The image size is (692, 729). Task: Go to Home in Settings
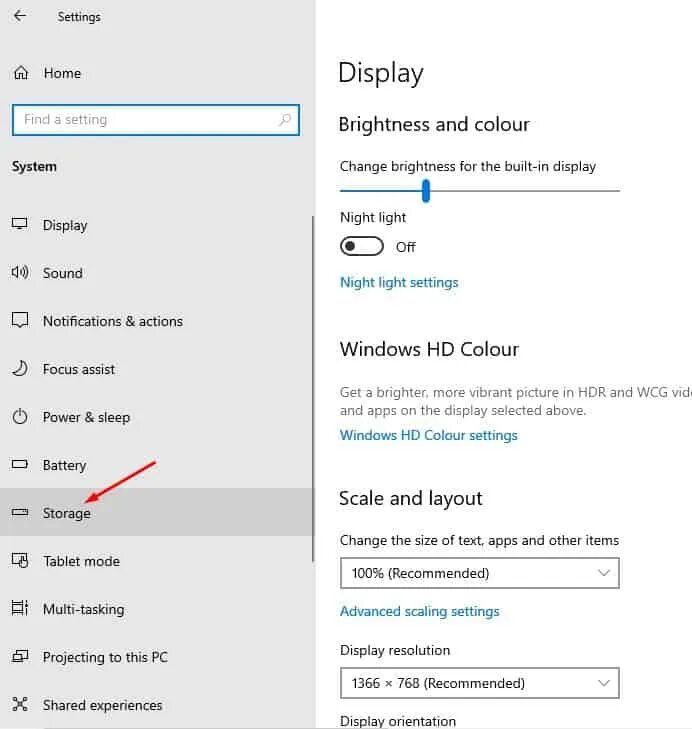coord(156,73)
